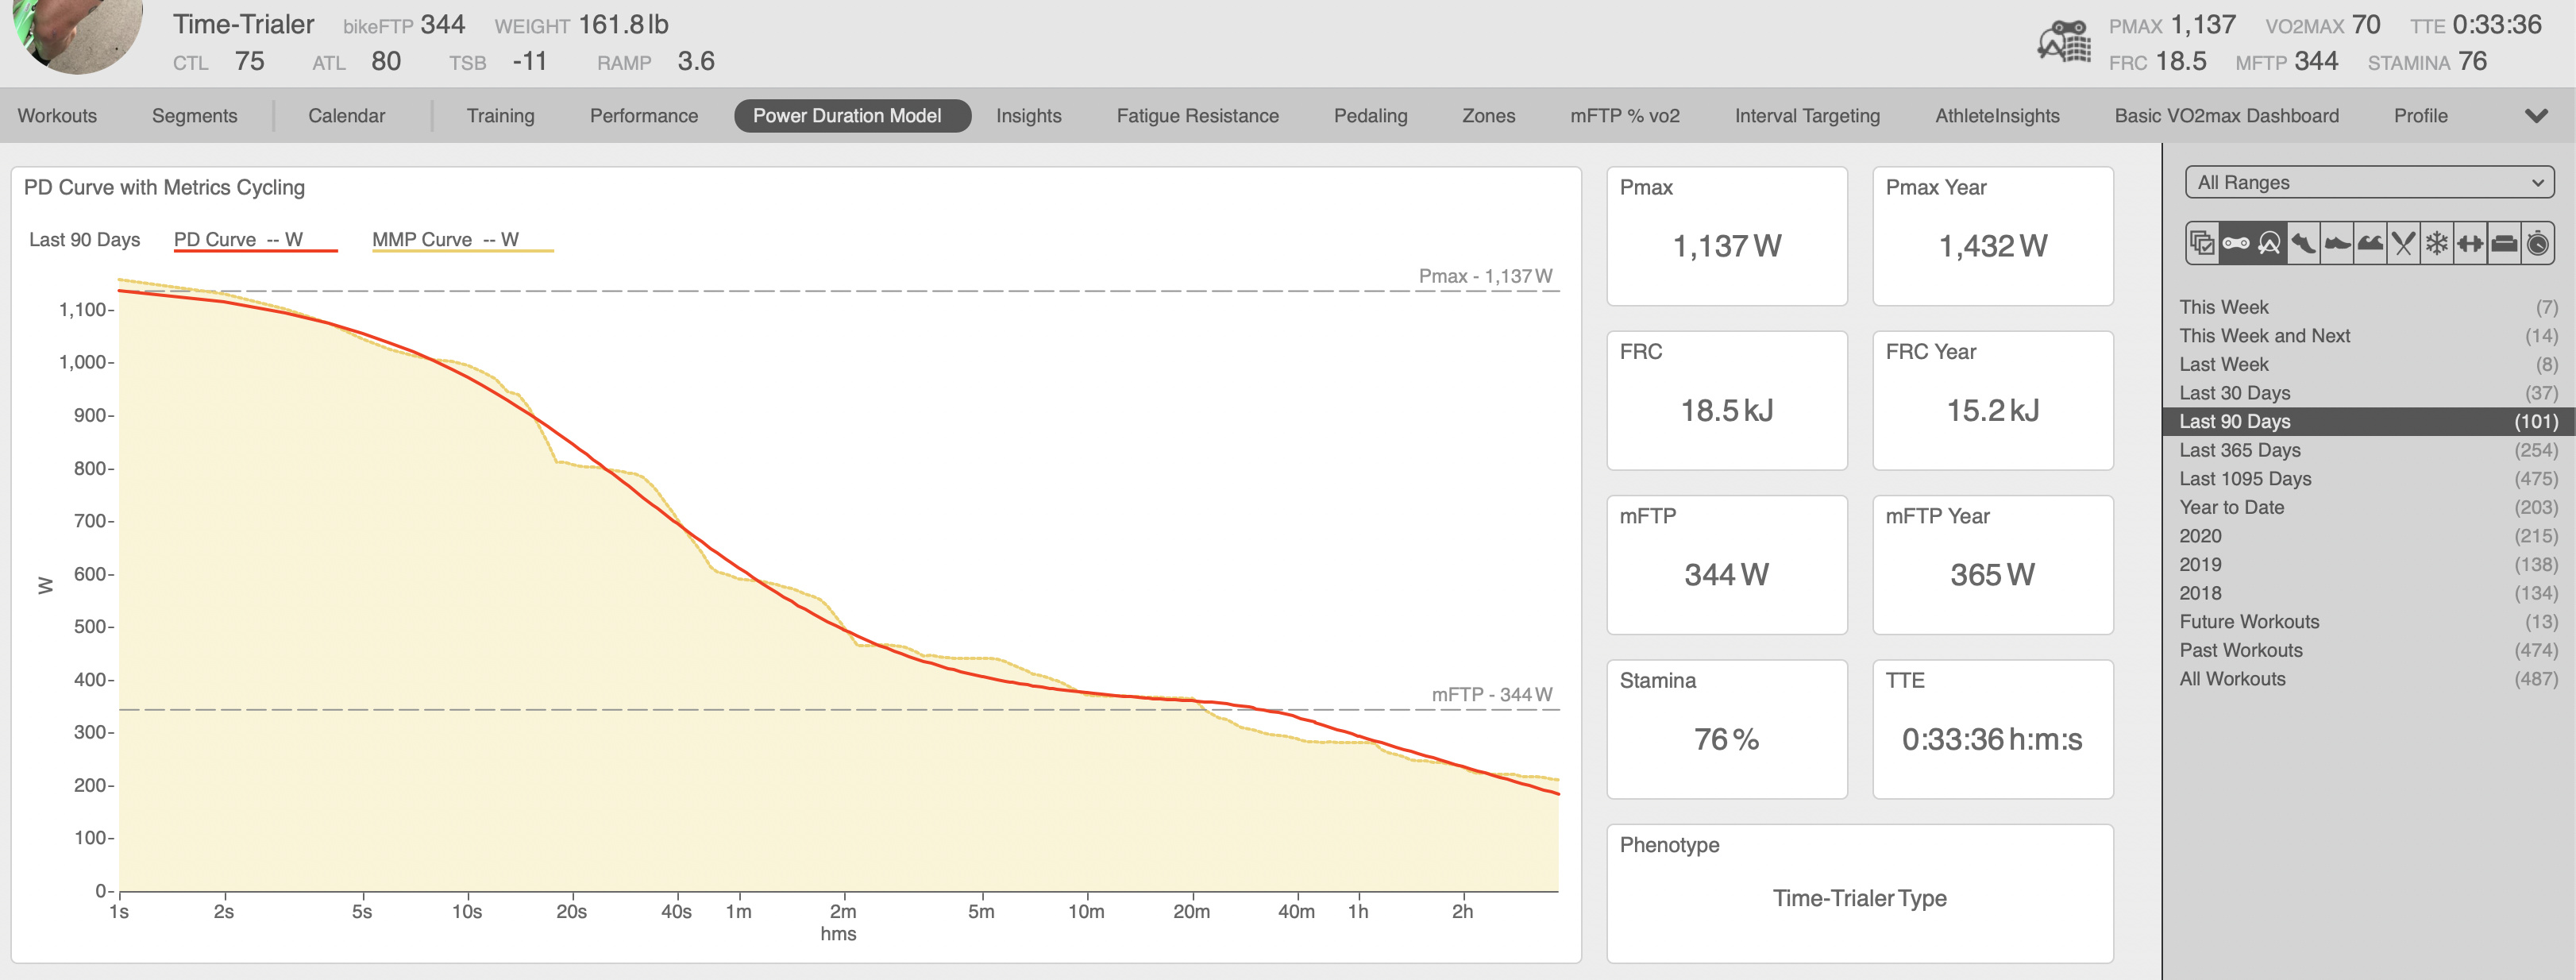Select the crossed oars rowing filter

click(2404, 244)
